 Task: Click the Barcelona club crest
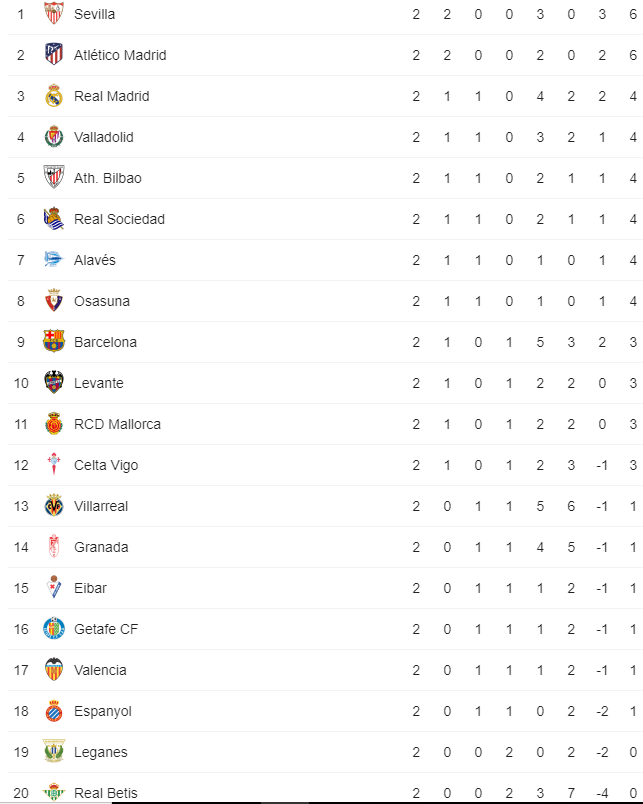(x=54, y=341)
